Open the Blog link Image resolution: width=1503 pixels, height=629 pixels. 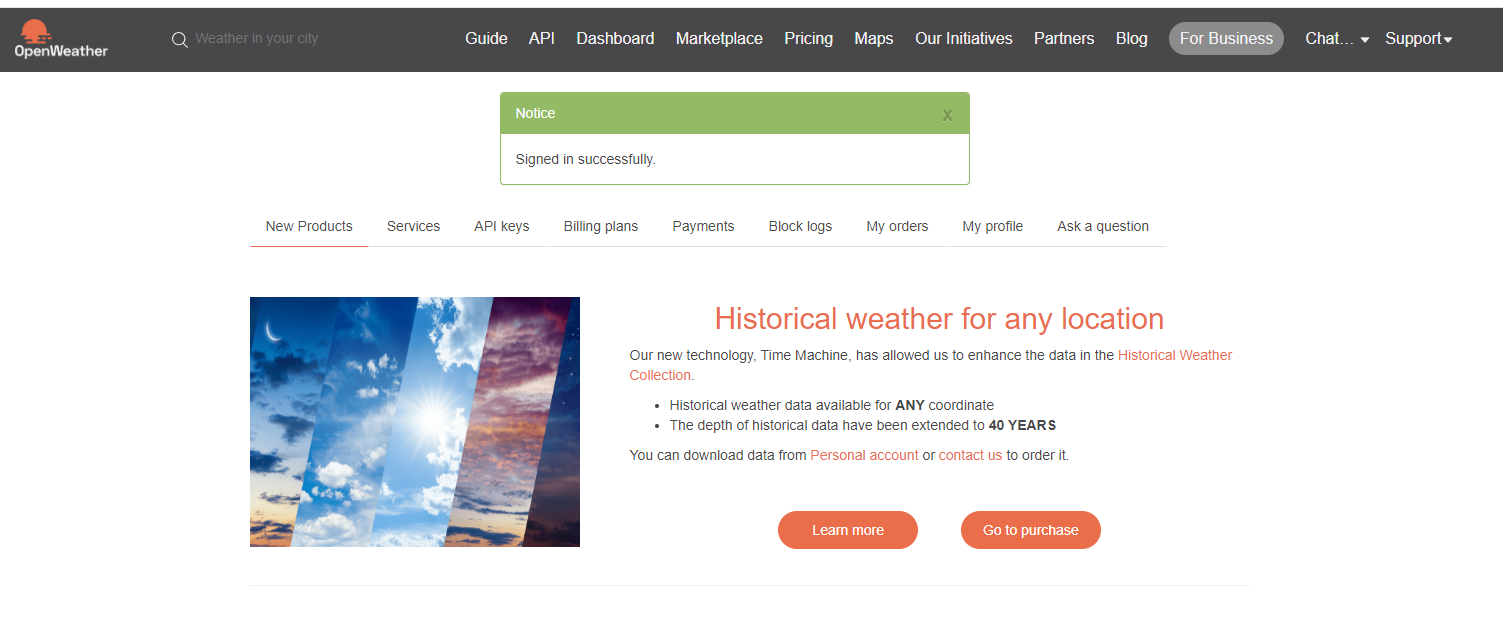[1132, 39]
